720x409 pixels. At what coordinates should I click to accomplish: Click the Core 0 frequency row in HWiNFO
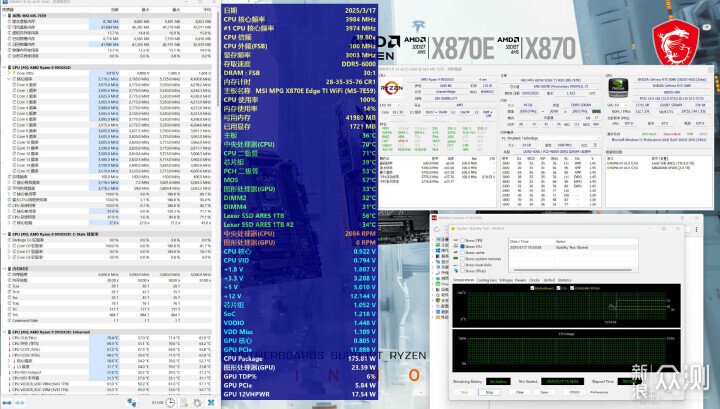[x=109, y=84]
